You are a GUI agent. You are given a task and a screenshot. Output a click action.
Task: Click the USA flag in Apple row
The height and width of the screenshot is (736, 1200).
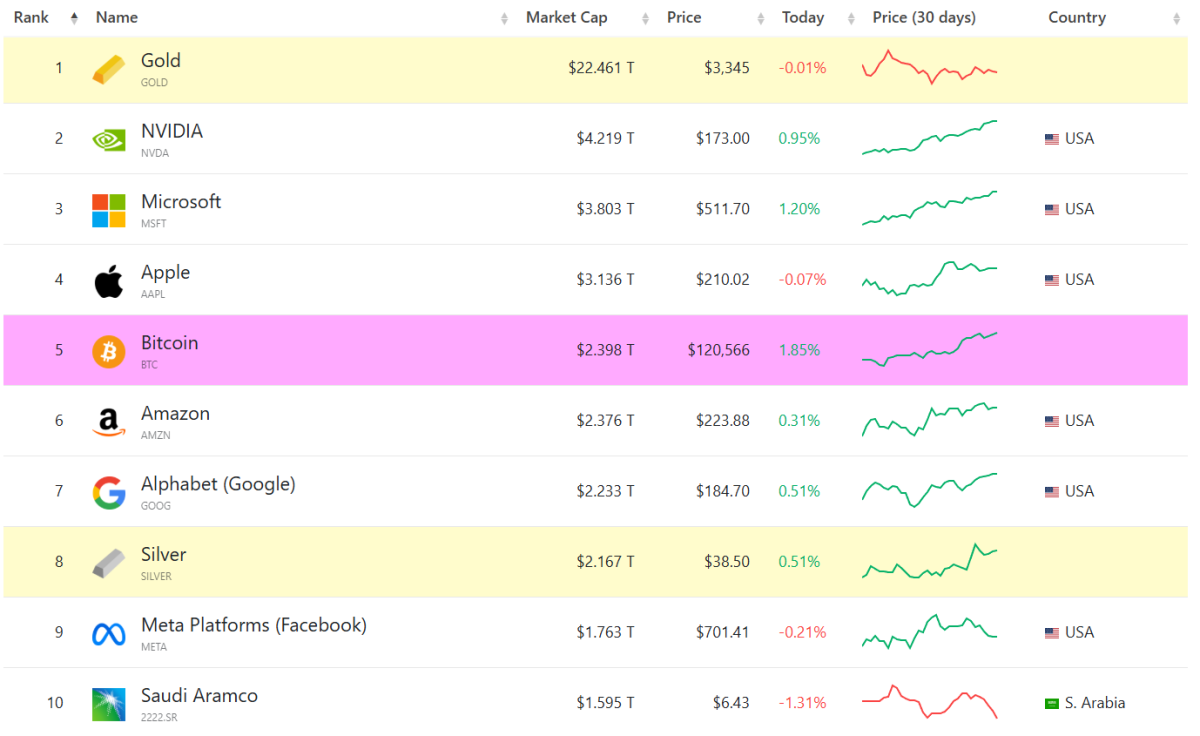pos(1052,280)
